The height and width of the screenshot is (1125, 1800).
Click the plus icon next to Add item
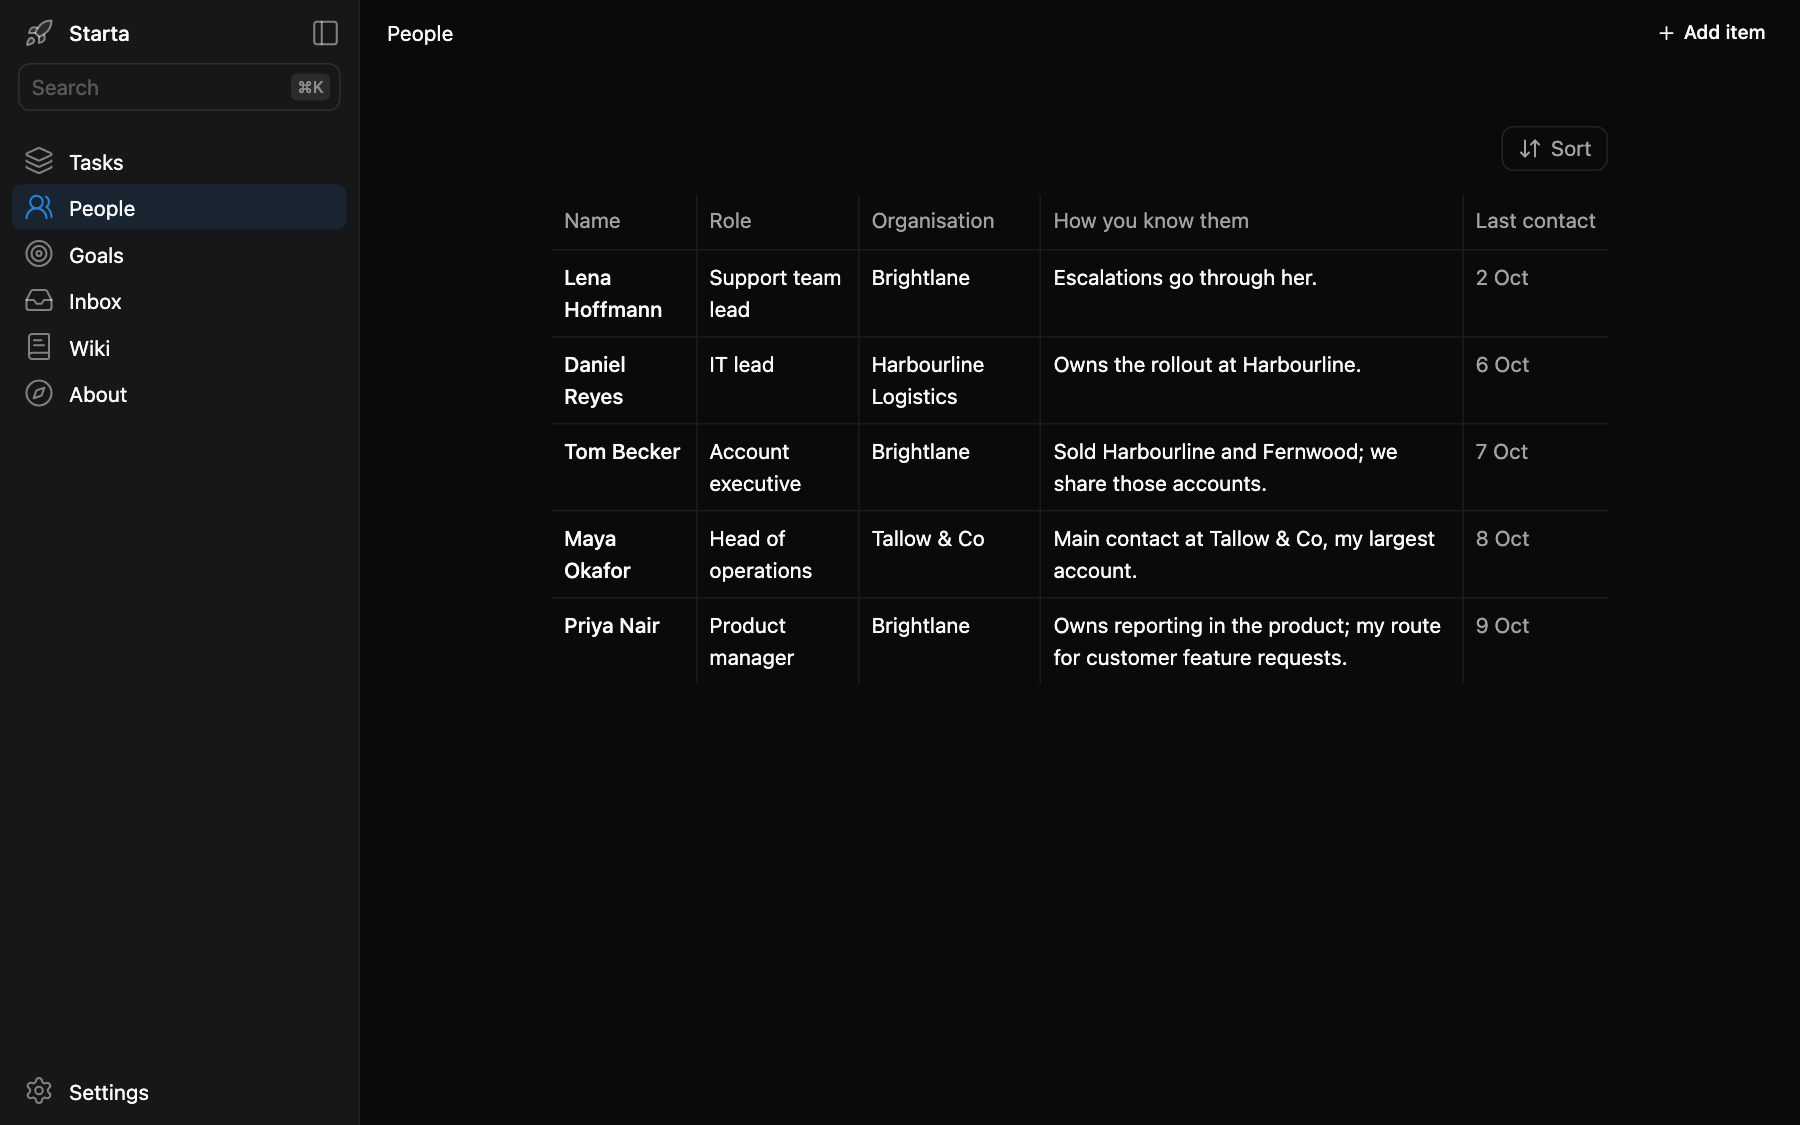click(1666, 33)
